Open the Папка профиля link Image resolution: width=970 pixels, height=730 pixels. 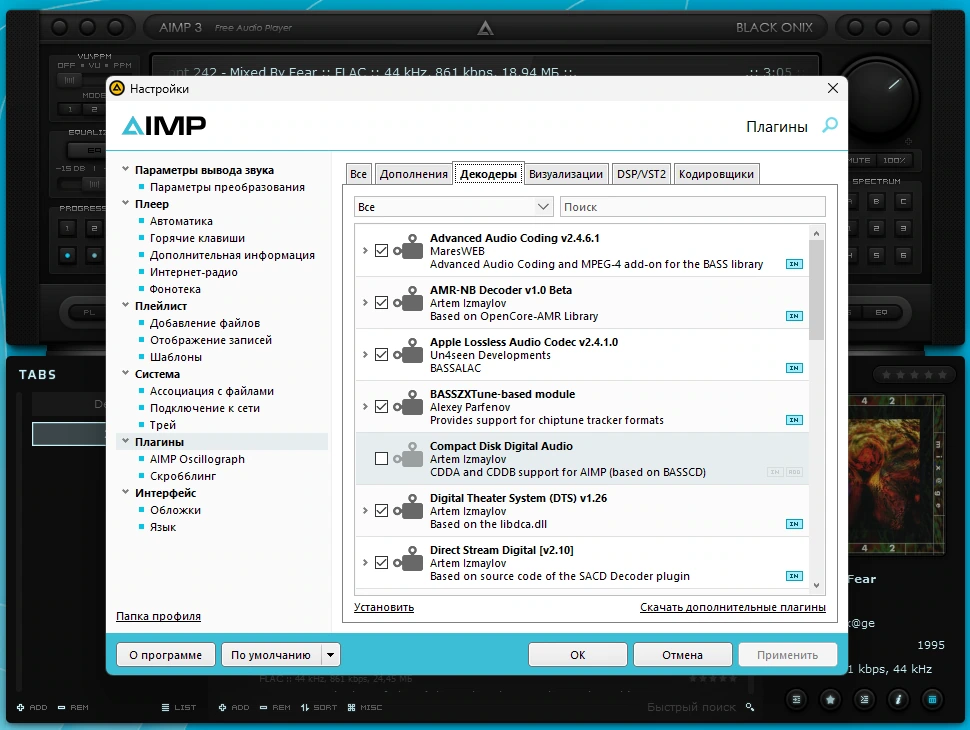pos(158,616)
